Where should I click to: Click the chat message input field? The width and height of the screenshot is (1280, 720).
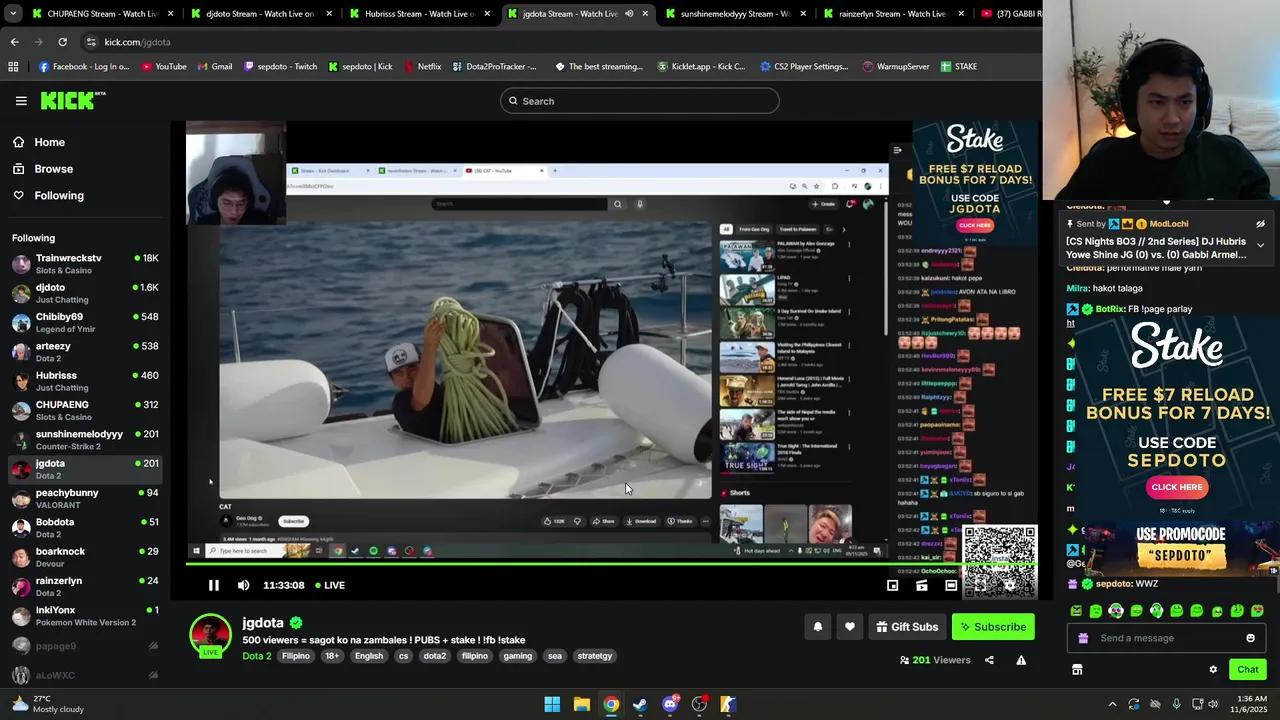1165,638
